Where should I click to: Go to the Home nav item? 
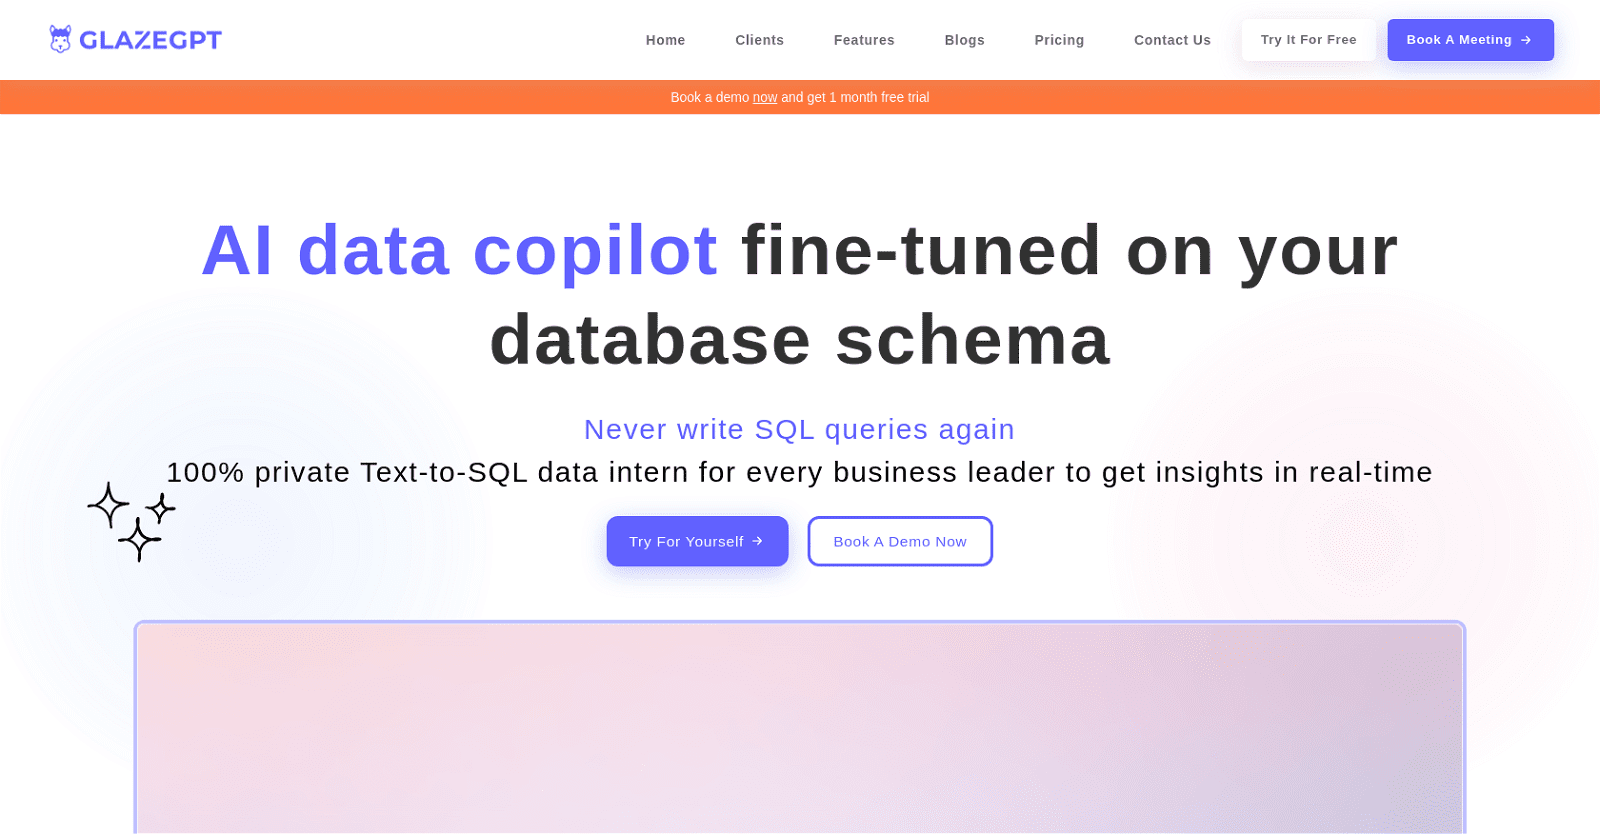tap(665, 40)
